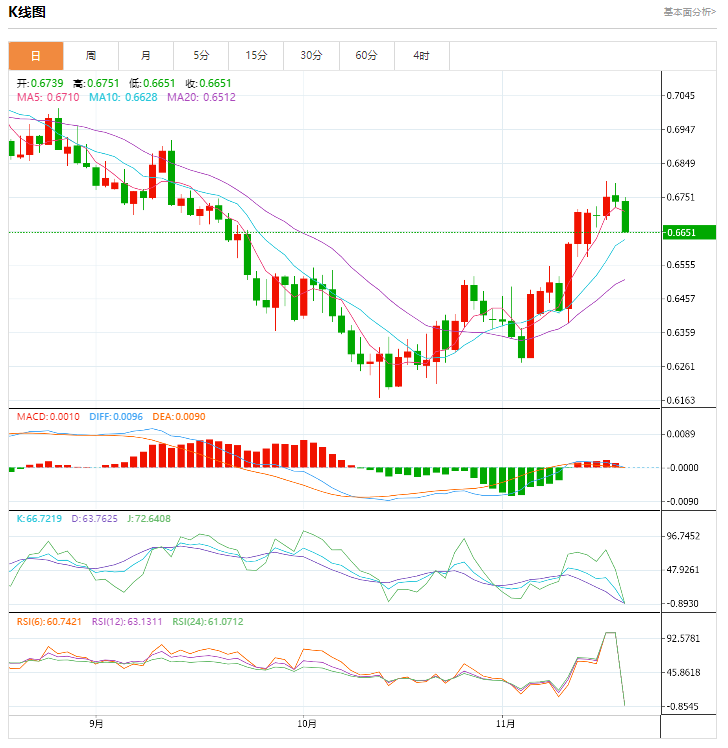Click the 45.8618 RSI axis label
This screenshot has width=728, height=748.
click(683, 673)
